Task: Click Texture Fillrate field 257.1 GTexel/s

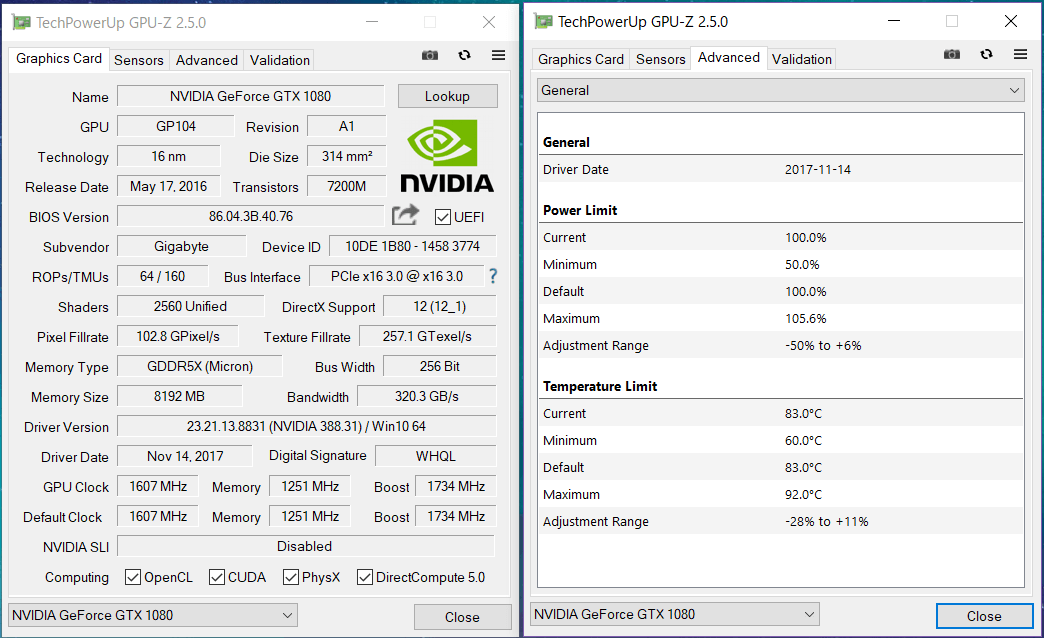Action: tap(427, 336)
